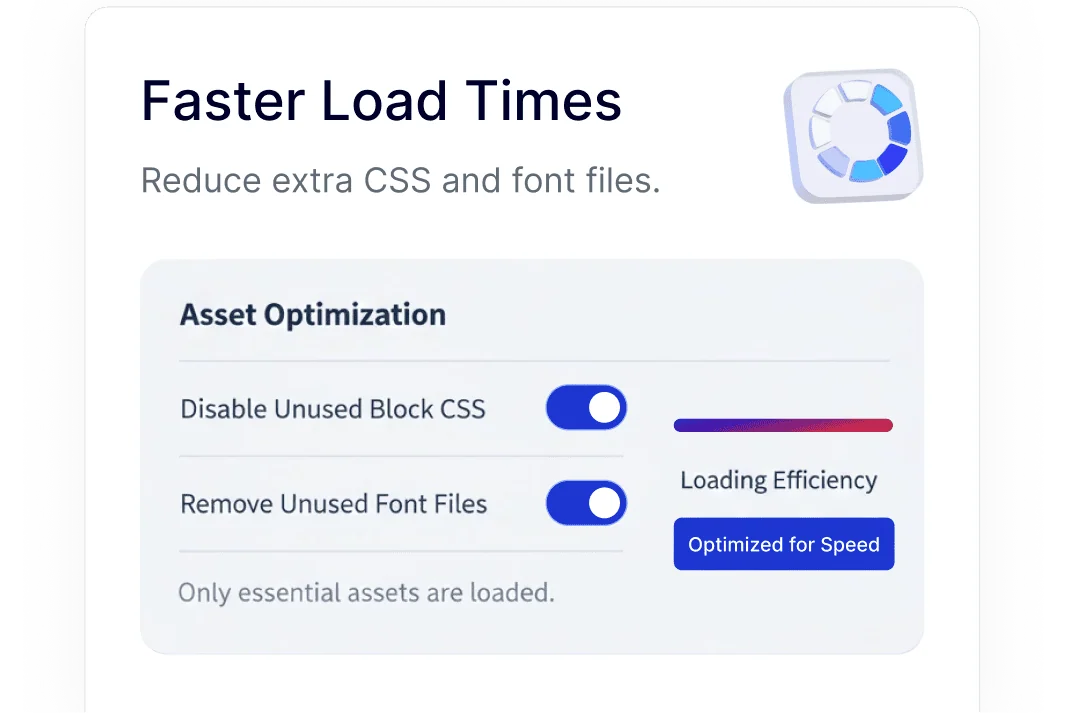The width and height of the screenshot is (1065, 713).
Task: Turn off Remove Unused Font Files
Action: point(586,503)
